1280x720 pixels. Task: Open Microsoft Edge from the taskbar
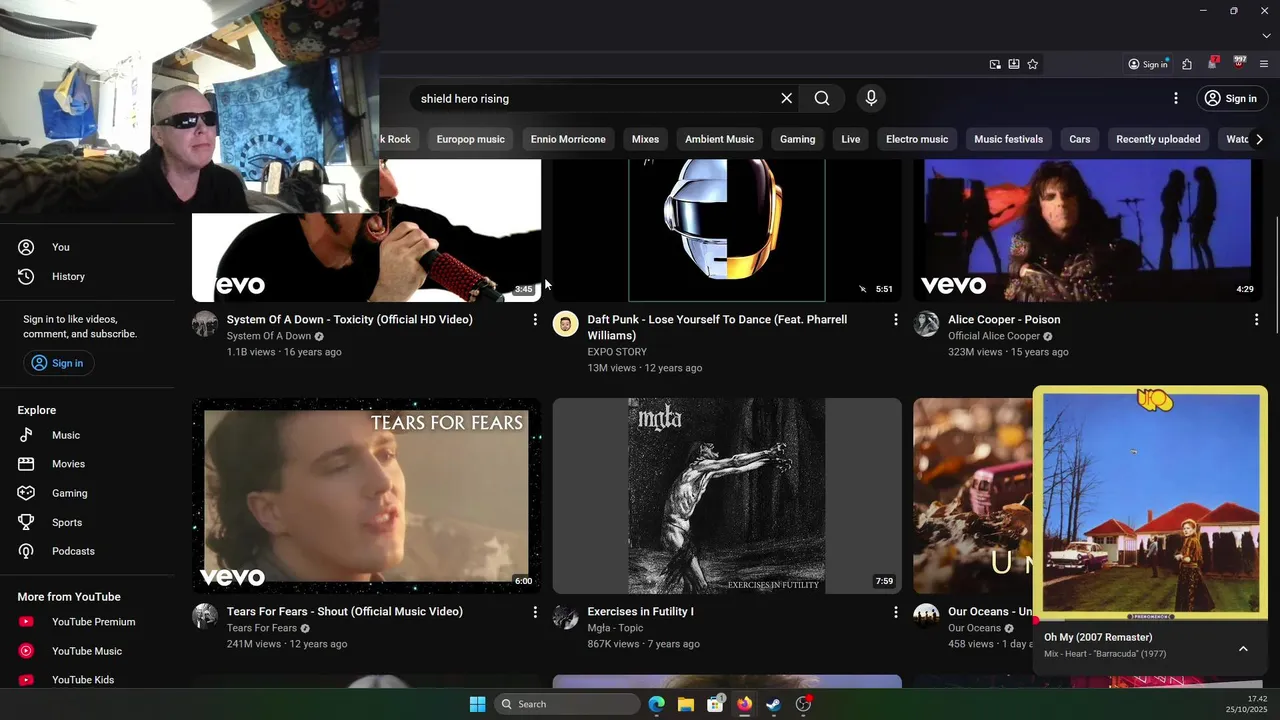pyautogui.click(x=656, y=704)
